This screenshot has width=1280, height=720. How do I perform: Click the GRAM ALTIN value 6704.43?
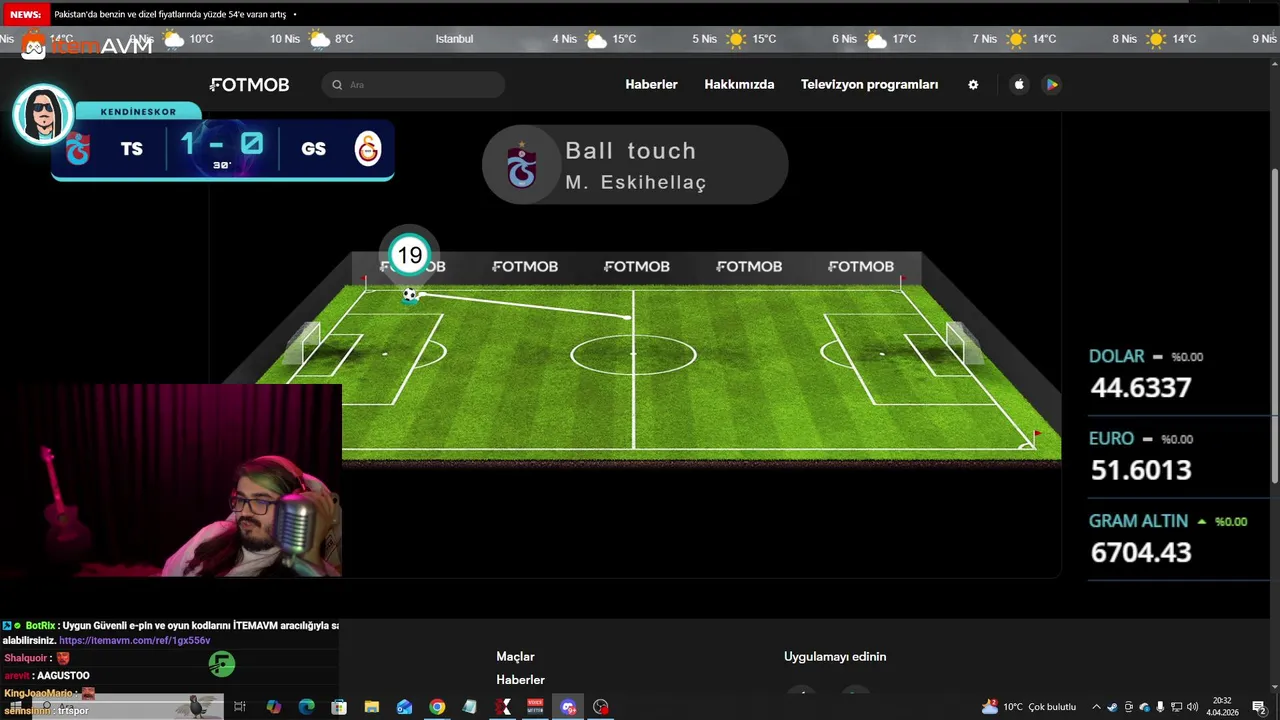coord(1141,552)
